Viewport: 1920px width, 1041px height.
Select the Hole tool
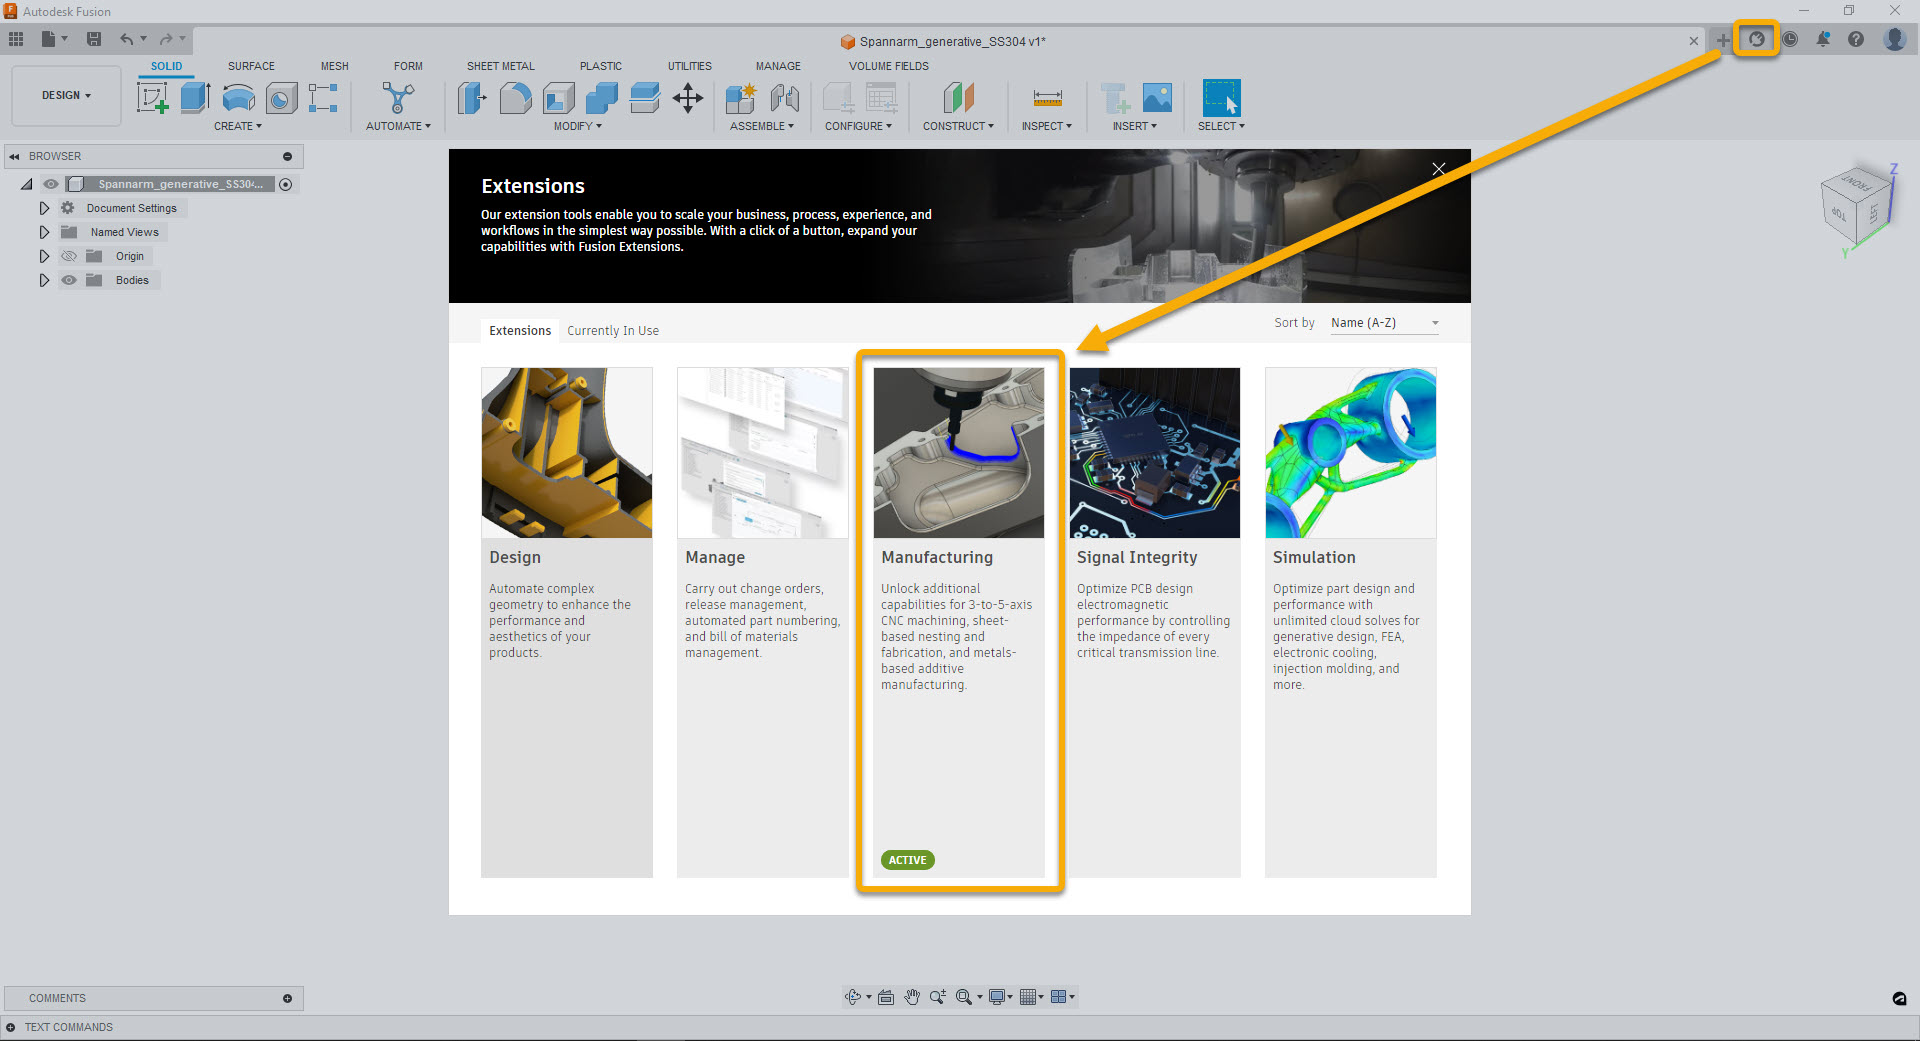[x=281, y=98]
